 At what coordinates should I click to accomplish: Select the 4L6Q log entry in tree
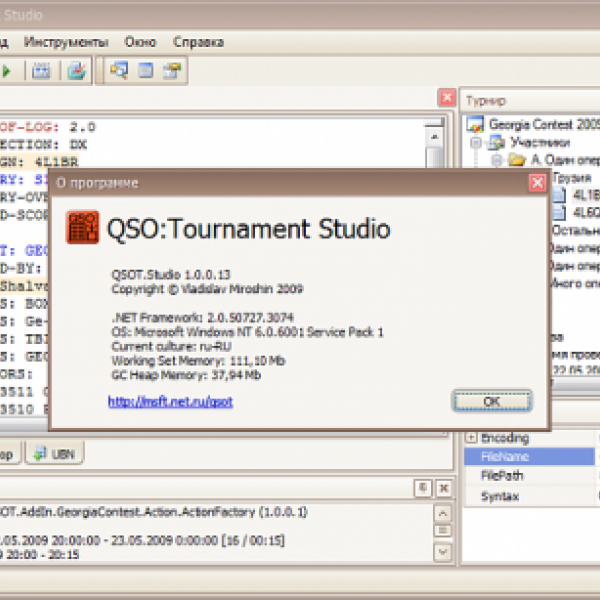point(586,212)
